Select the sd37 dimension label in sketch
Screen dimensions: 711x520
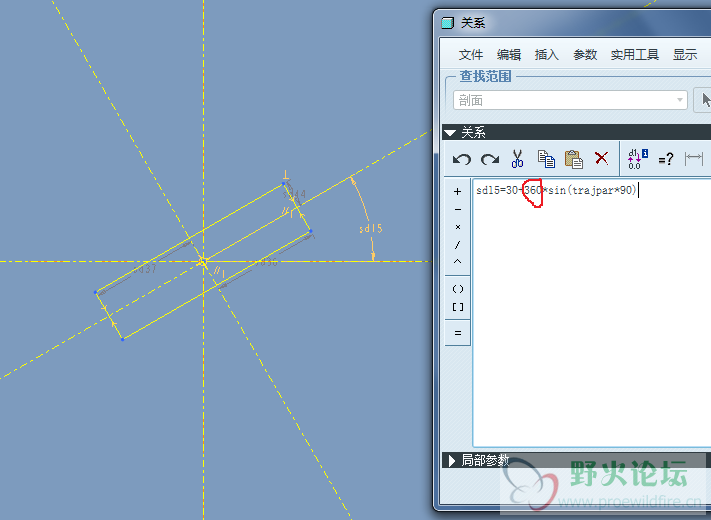(145, 269)
